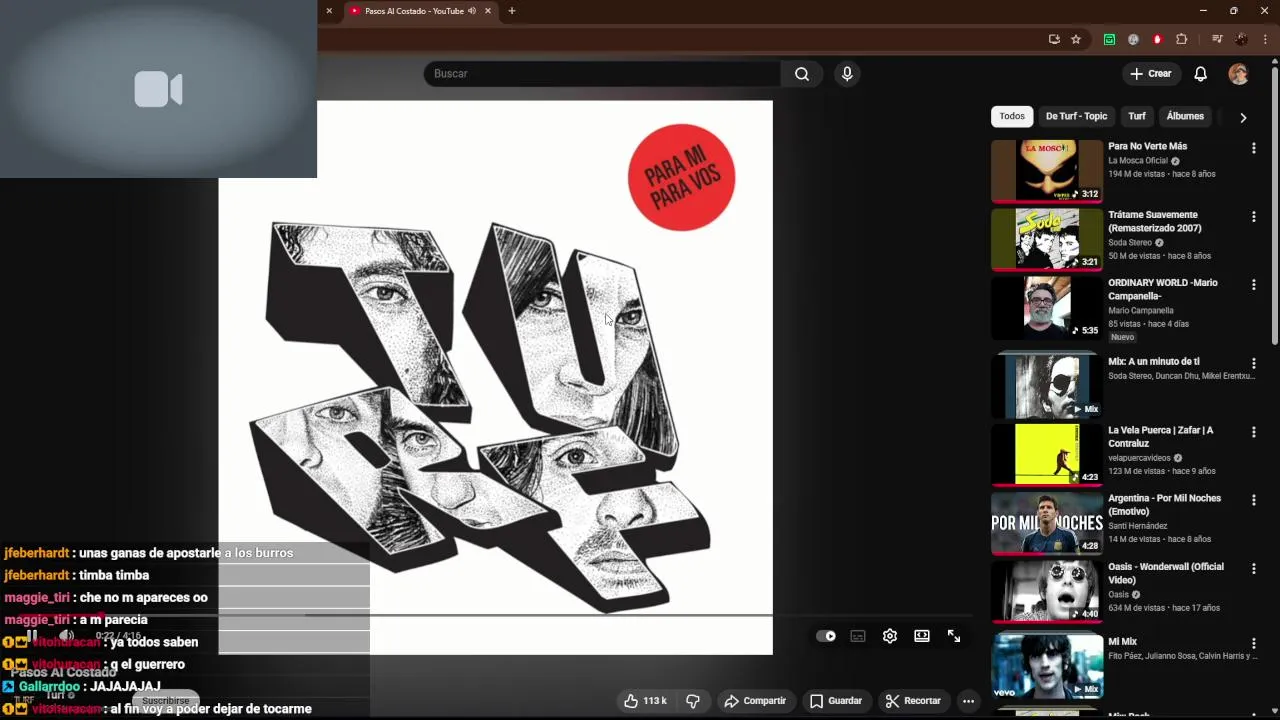
Task: Open the Mi Mix playlist title
Action: (1123, 642)
